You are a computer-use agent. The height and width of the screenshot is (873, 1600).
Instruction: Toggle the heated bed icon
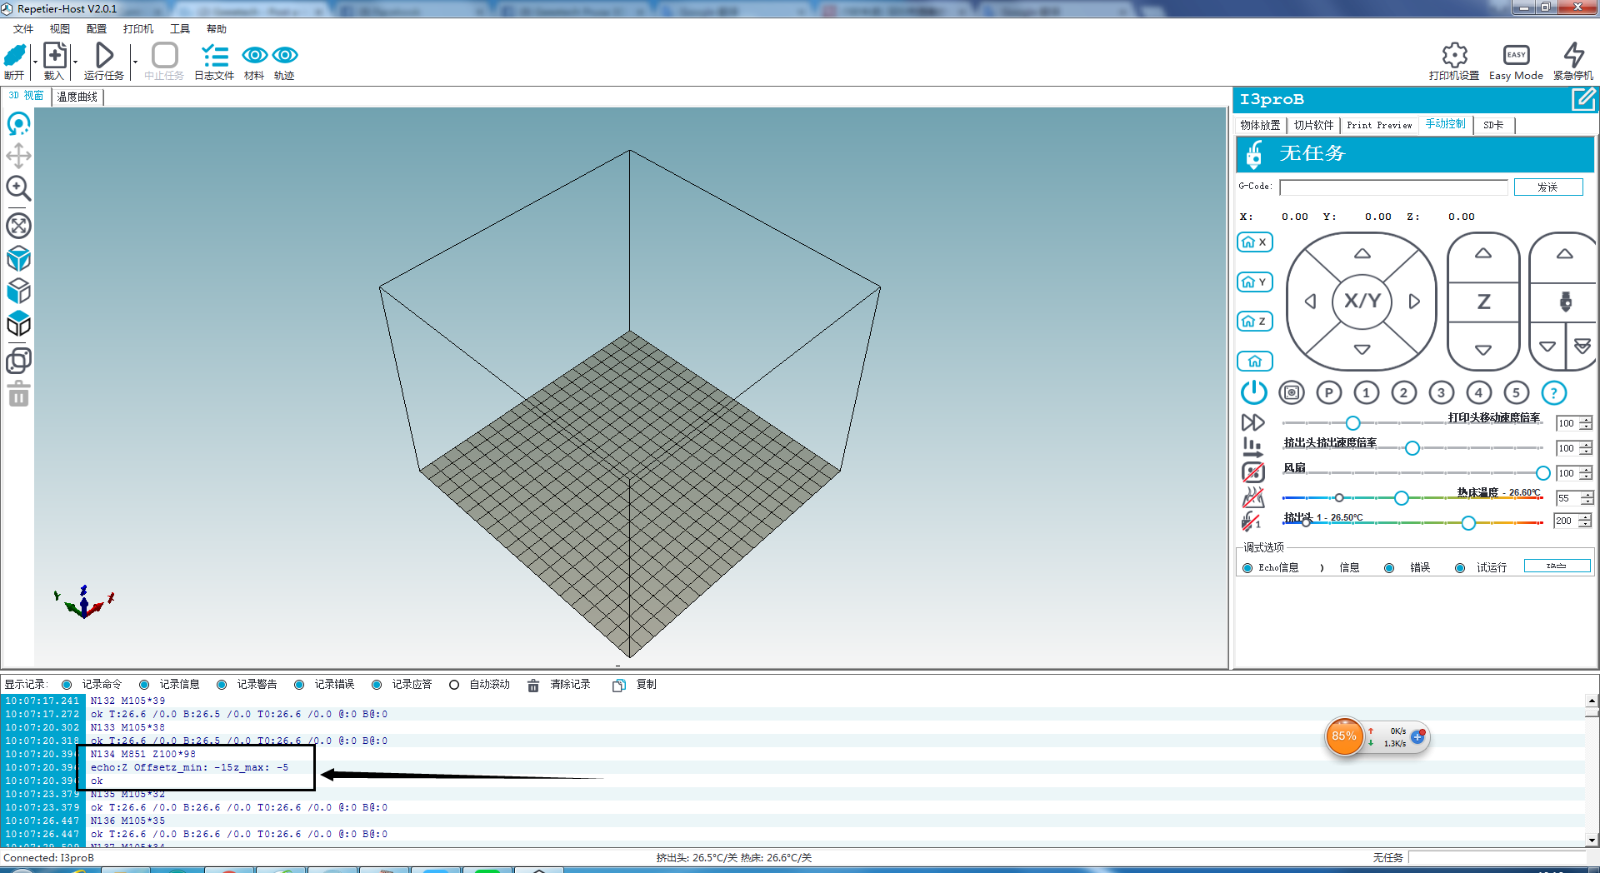click(x=1253, y=497)
